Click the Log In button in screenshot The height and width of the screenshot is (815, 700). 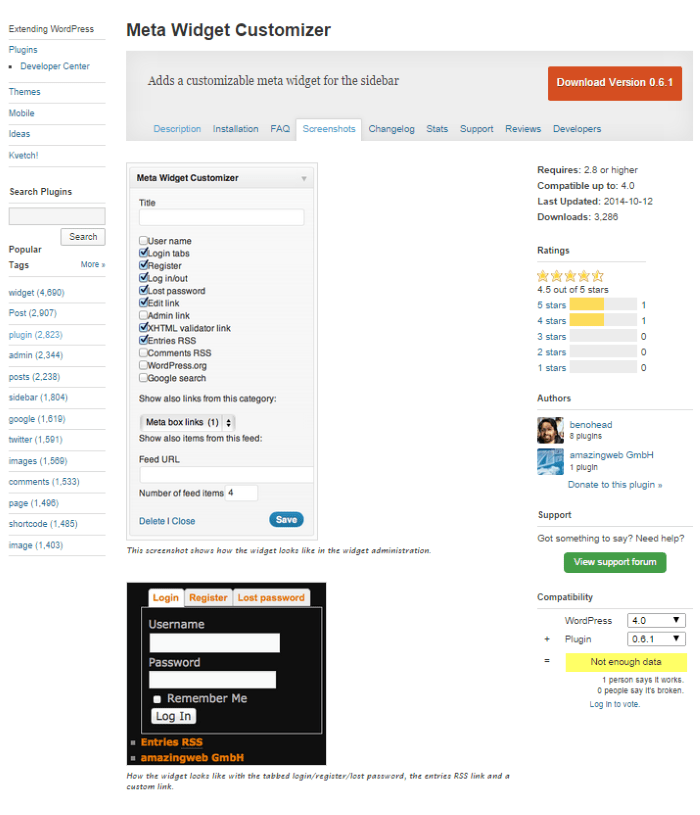tap(174, 716)
